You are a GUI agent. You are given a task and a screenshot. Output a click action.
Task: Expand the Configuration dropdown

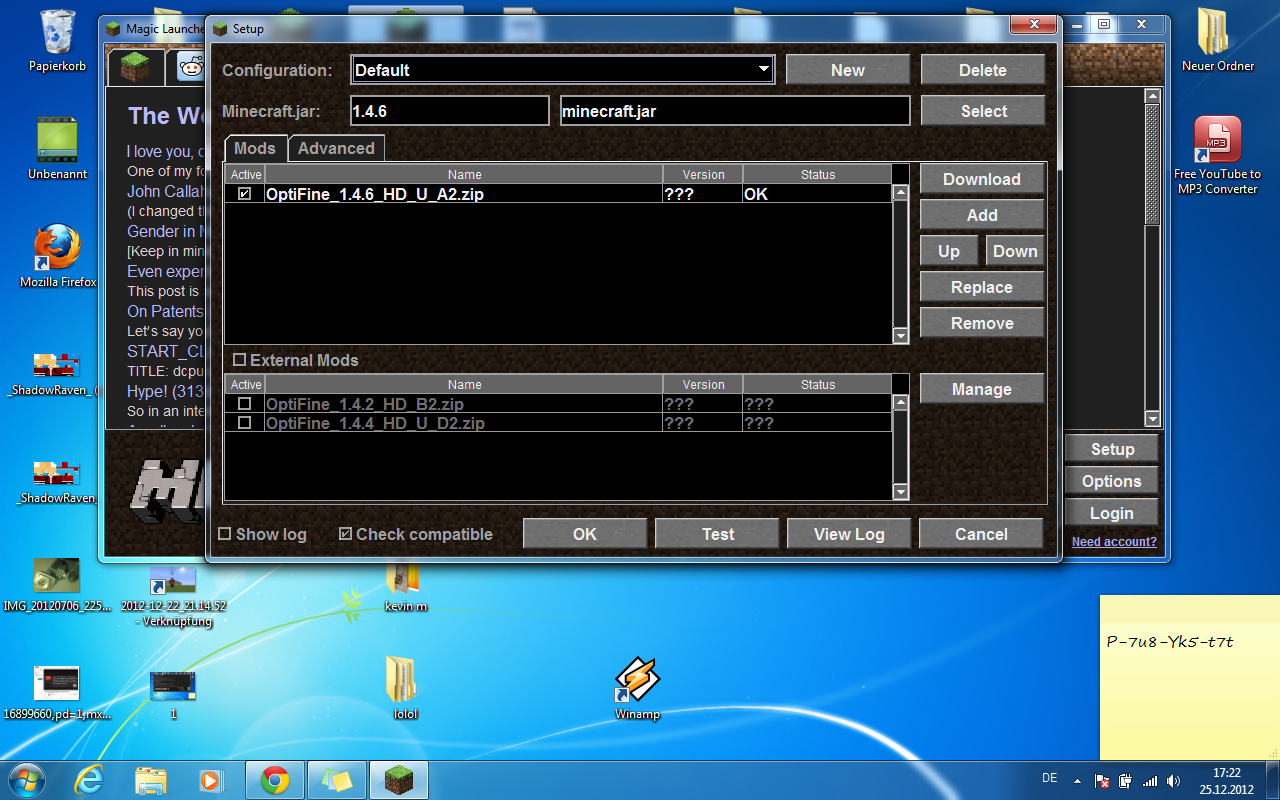(x=764, y=70)
